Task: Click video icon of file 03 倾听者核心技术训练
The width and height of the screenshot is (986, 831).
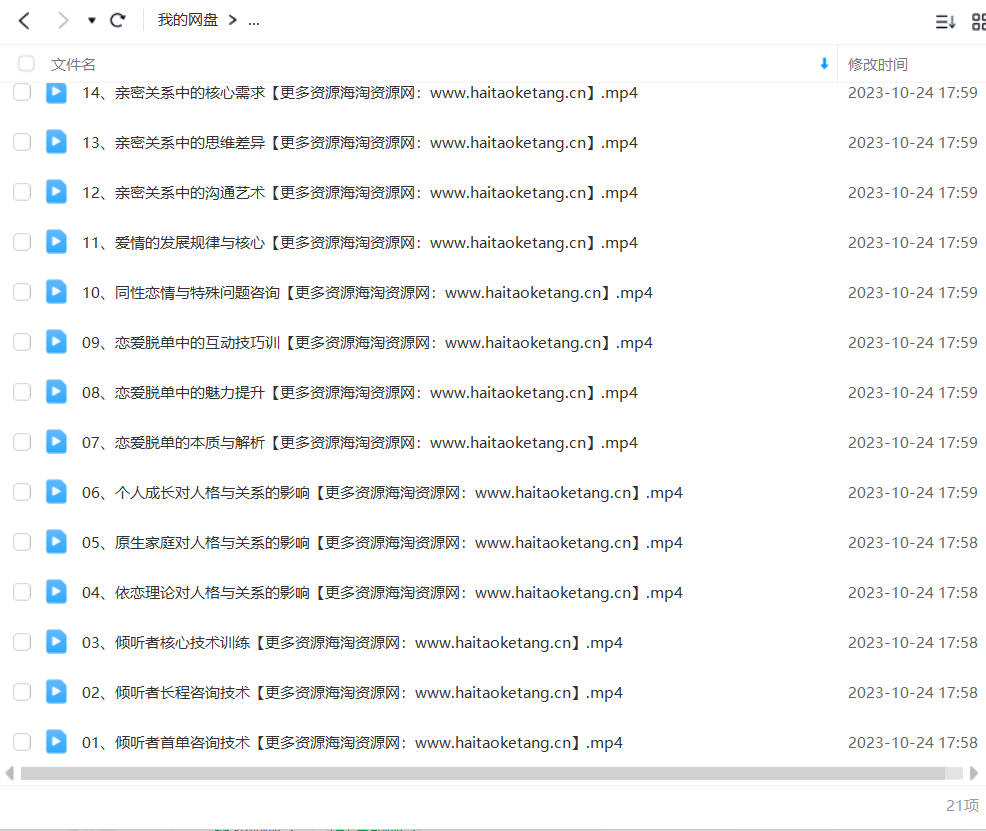Action: [x=56, y=641]
